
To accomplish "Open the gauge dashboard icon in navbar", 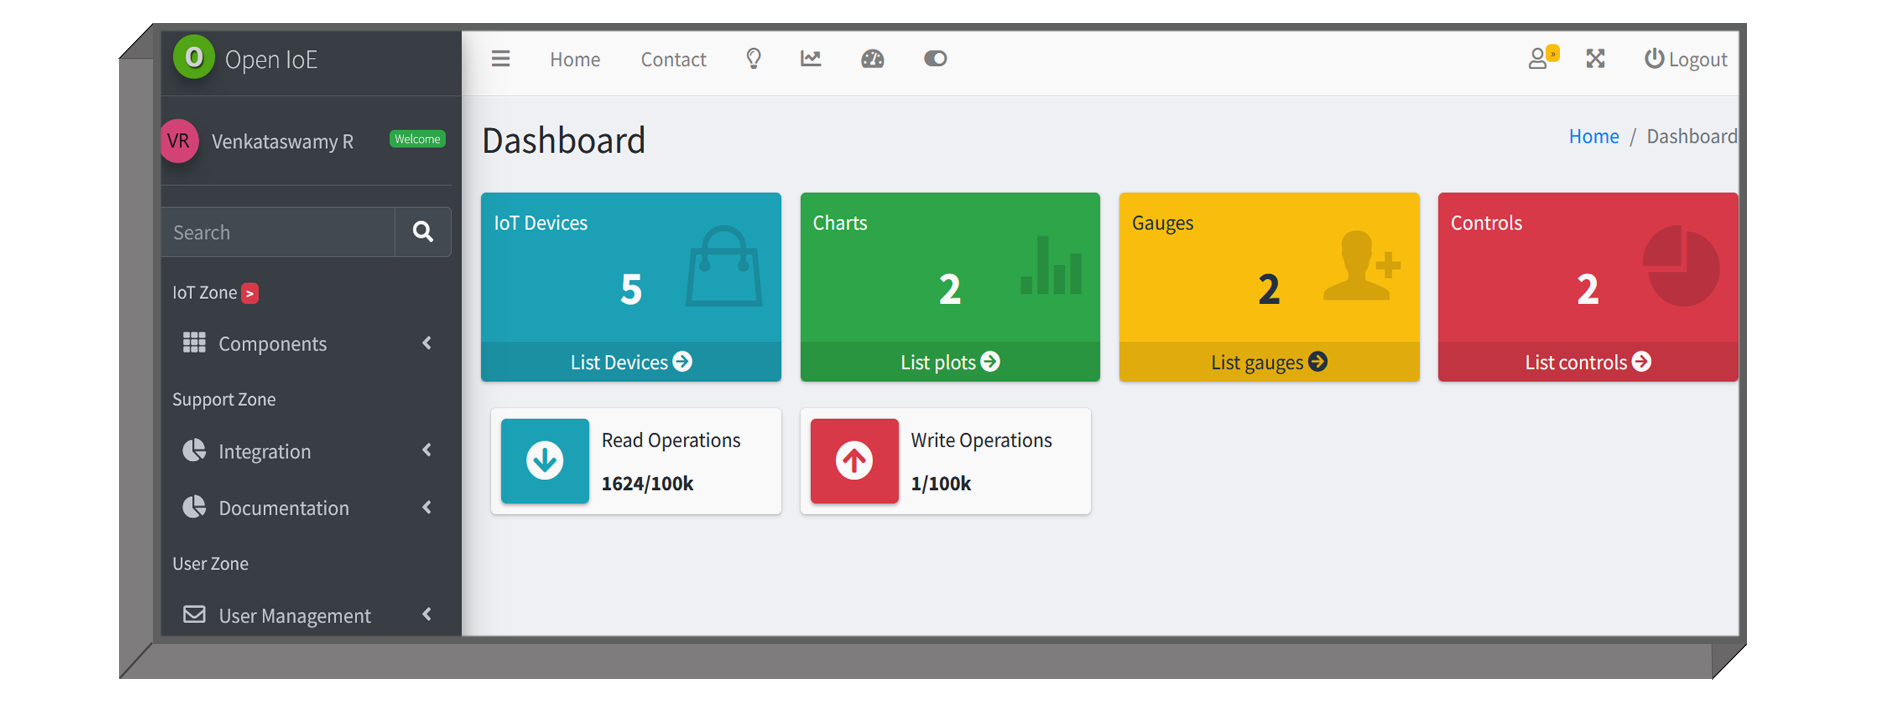I will click(873, 59).
